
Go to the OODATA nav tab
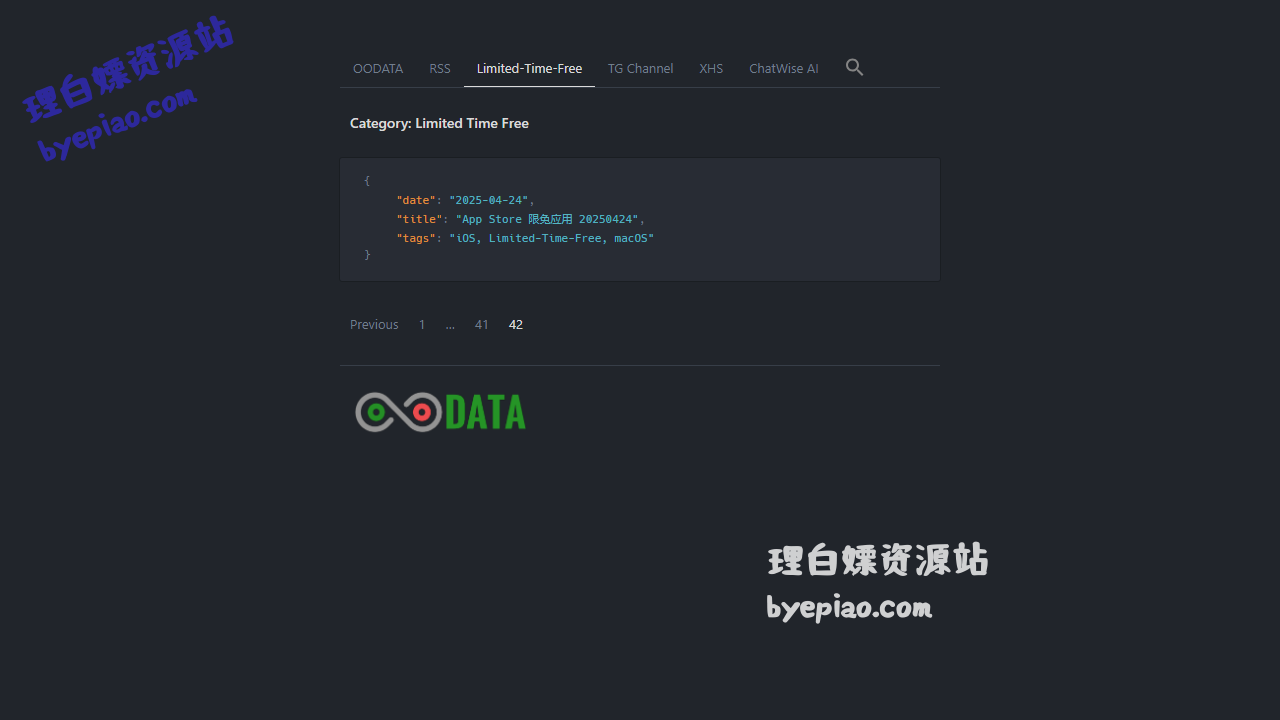tap(378, 69)
